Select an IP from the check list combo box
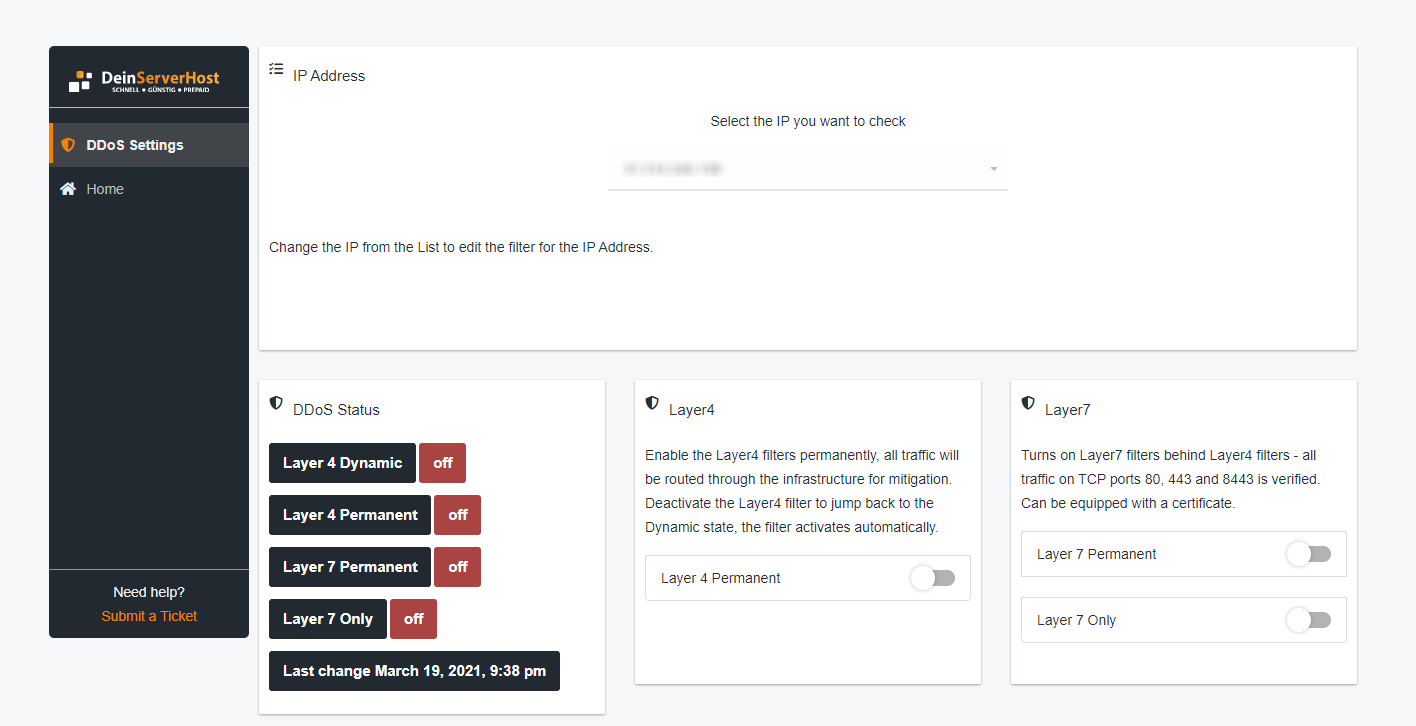 click(x=807, y=168)
